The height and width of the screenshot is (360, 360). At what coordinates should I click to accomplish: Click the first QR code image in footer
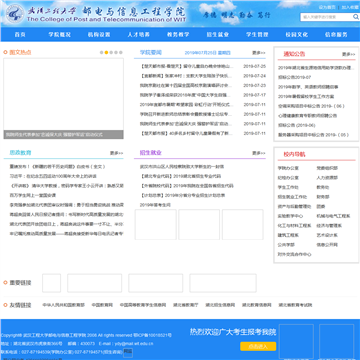(x=296, y=342)
